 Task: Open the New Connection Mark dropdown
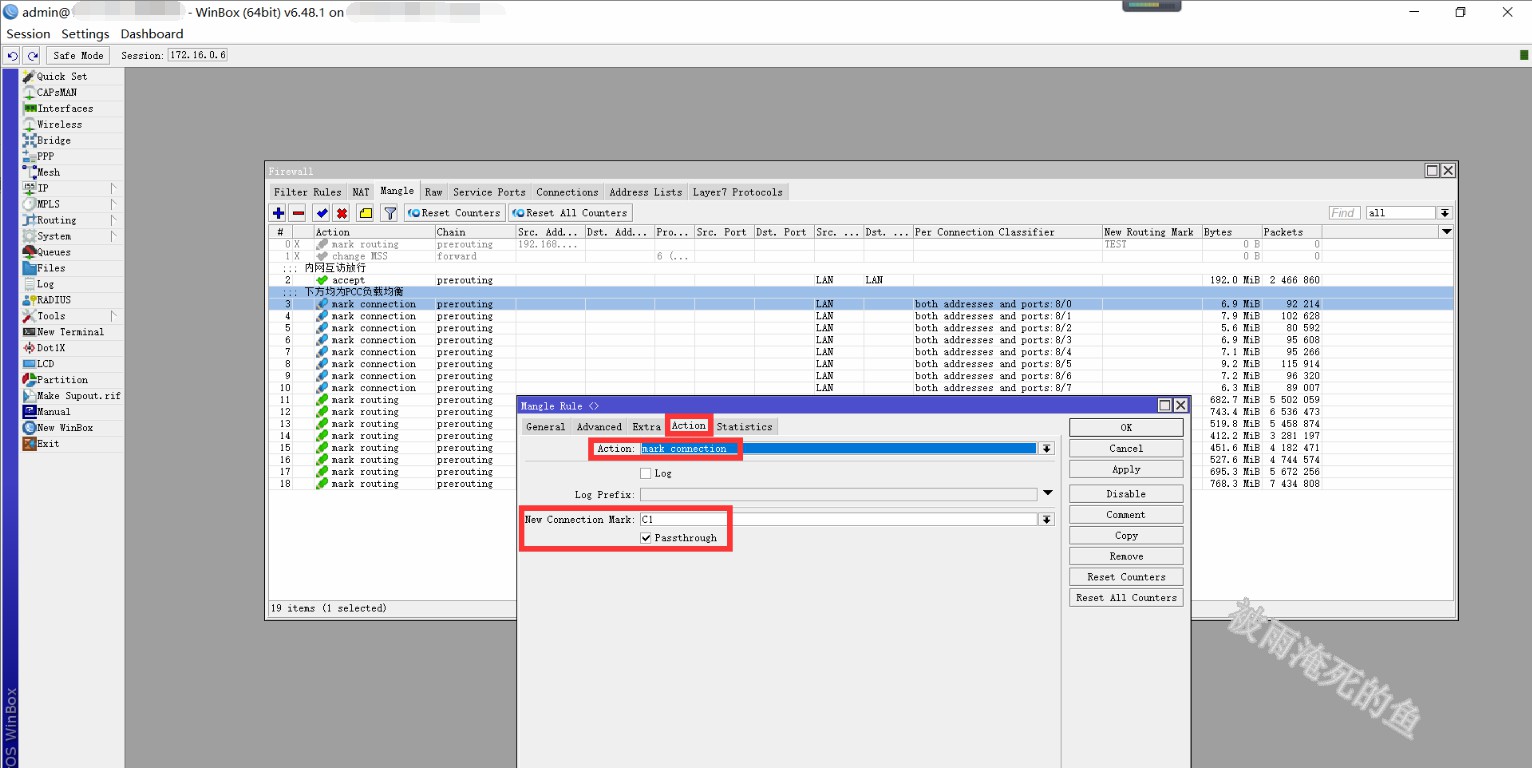(1046, 520)
